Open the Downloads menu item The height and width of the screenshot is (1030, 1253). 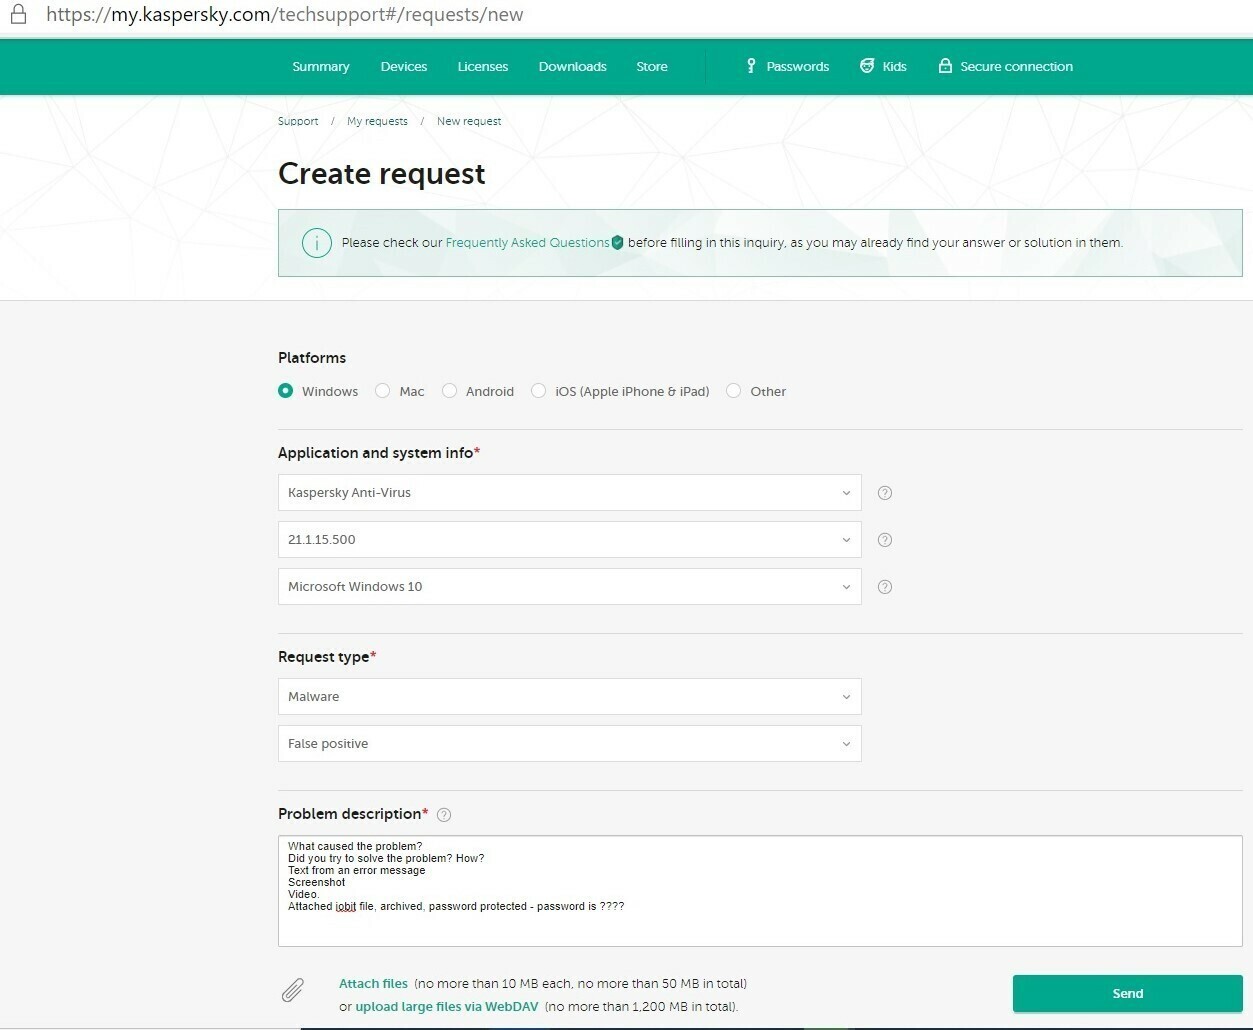pyautogui.click(x=572, y=67)
